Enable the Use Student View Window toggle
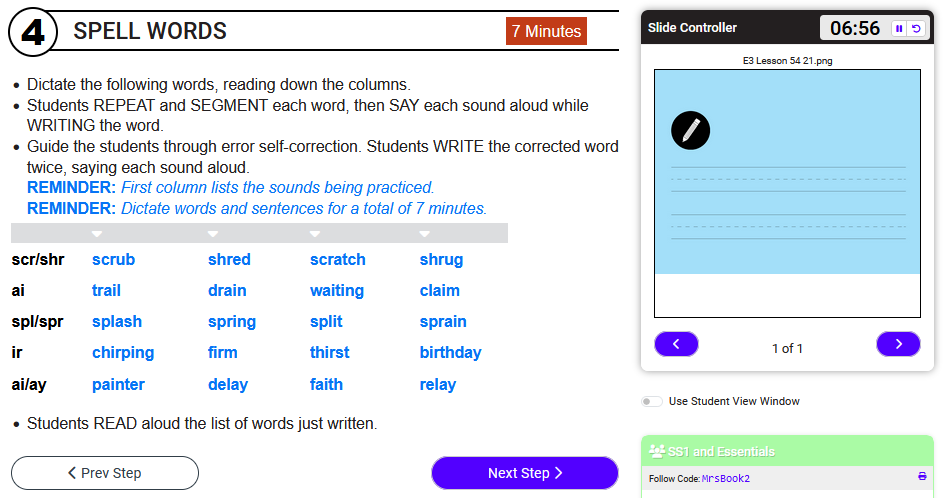Image resolution: width=943 pixels, height=498 pixels. tap(652, 401)
